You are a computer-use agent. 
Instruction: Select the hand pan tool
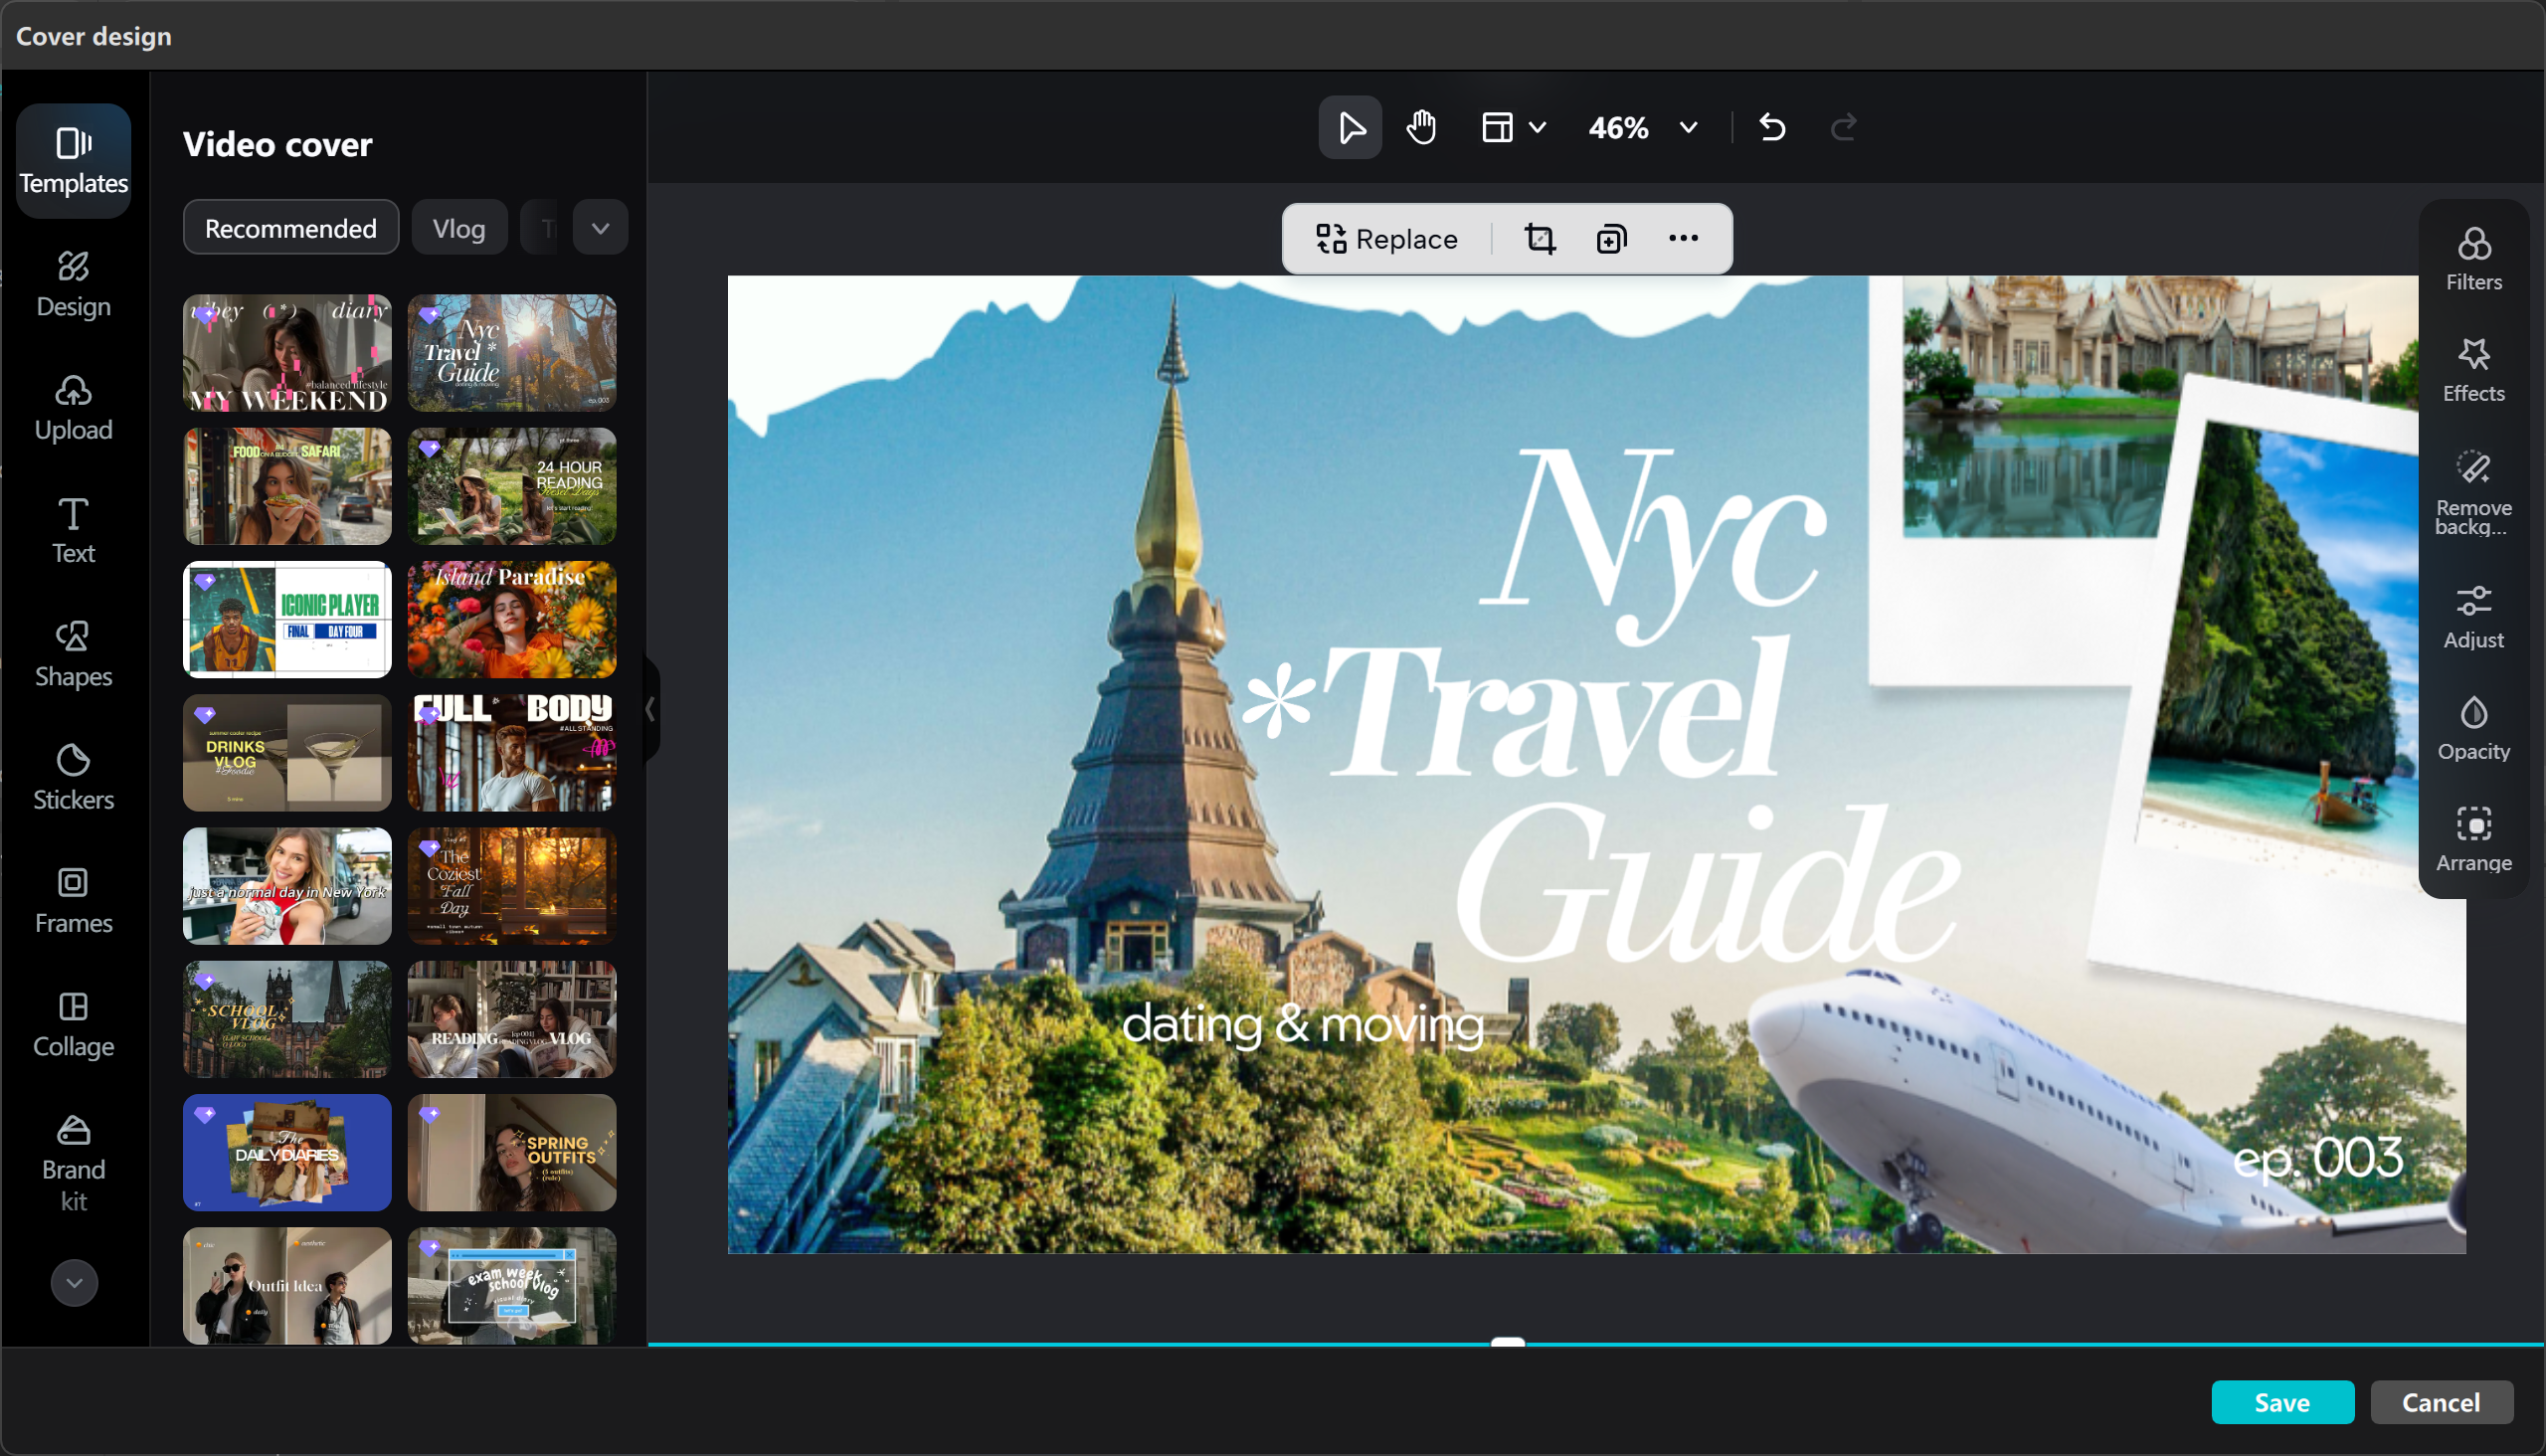click(x=1421, y=128)
